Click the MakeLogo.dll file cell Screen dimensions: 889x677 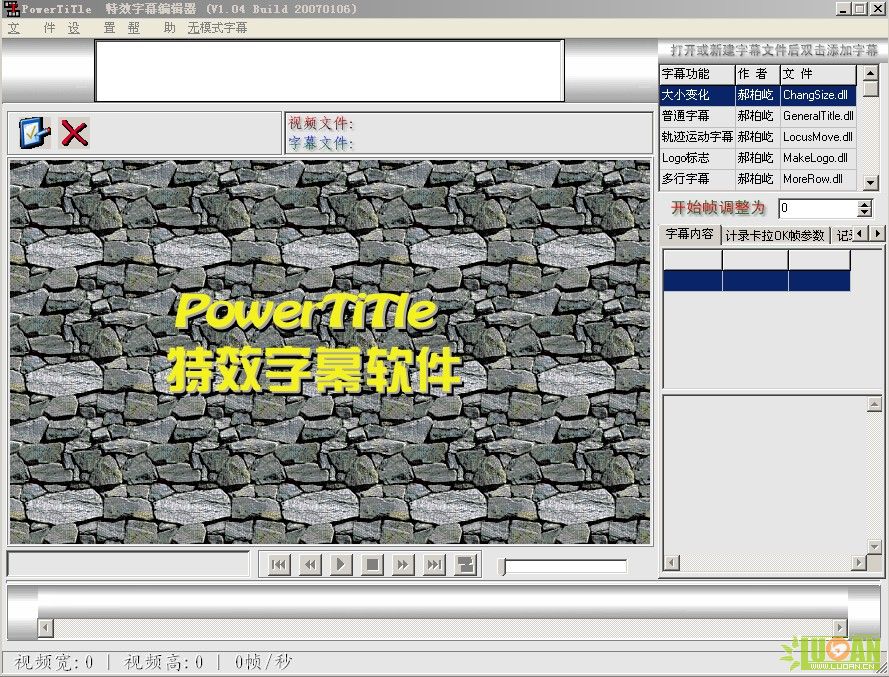coord(818,158)
